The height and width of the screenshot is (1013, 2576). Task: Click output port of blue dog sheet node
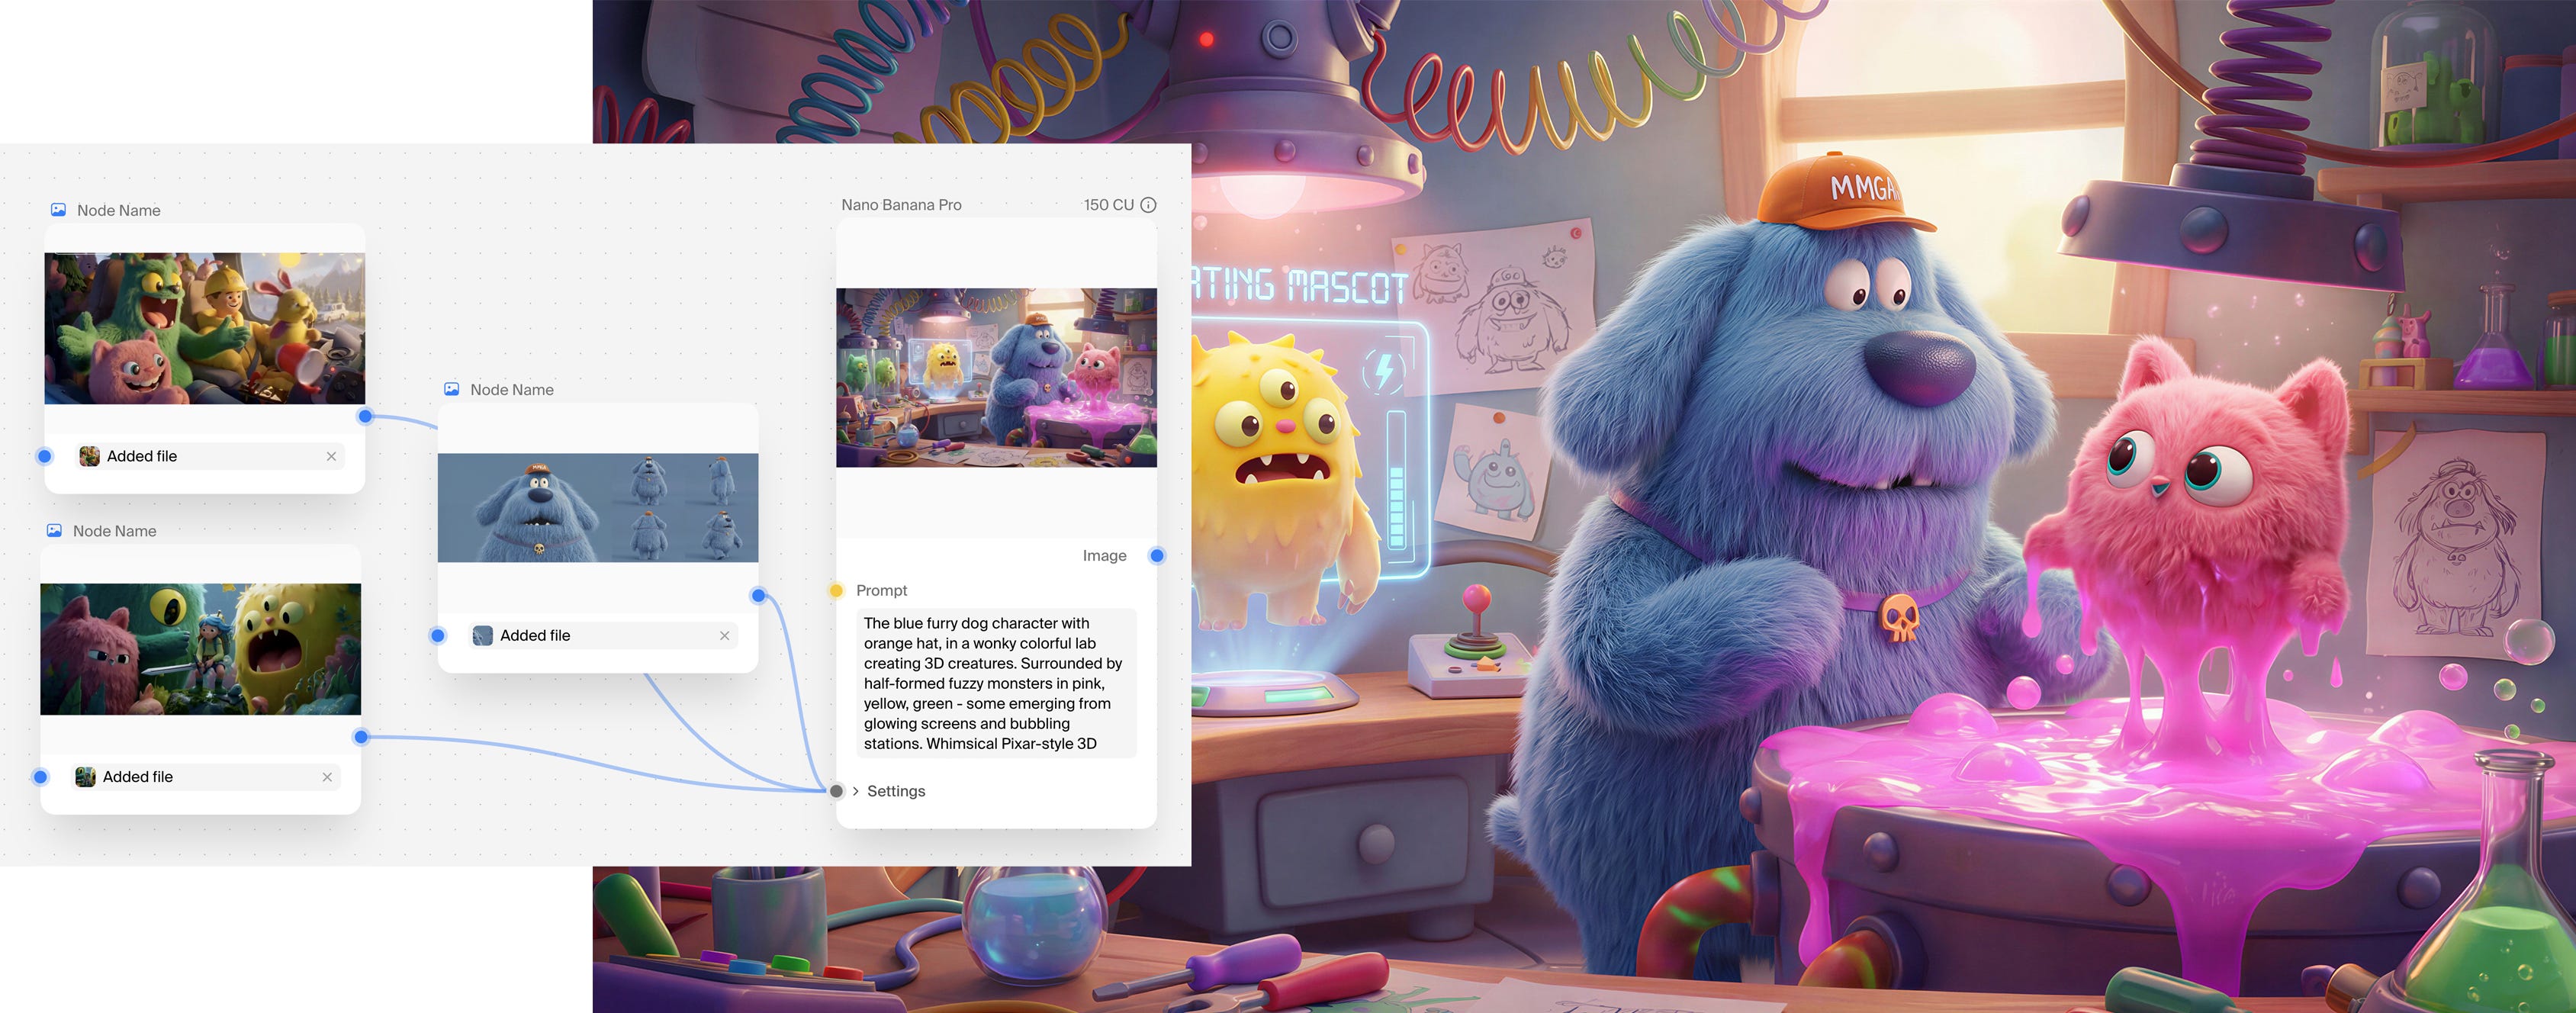[758, 596]
